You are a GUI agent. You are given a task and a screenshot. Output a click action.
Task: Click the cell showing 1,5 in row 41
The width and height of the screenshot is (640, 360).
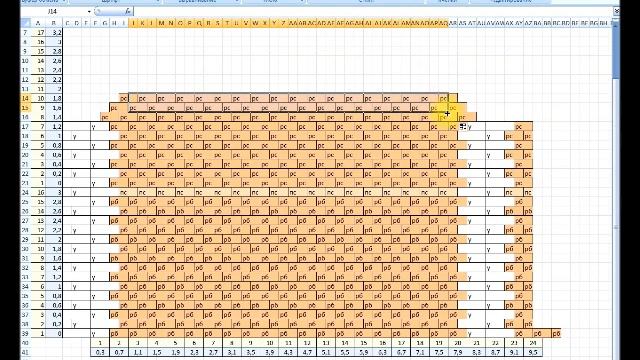(x=157, y=352)
